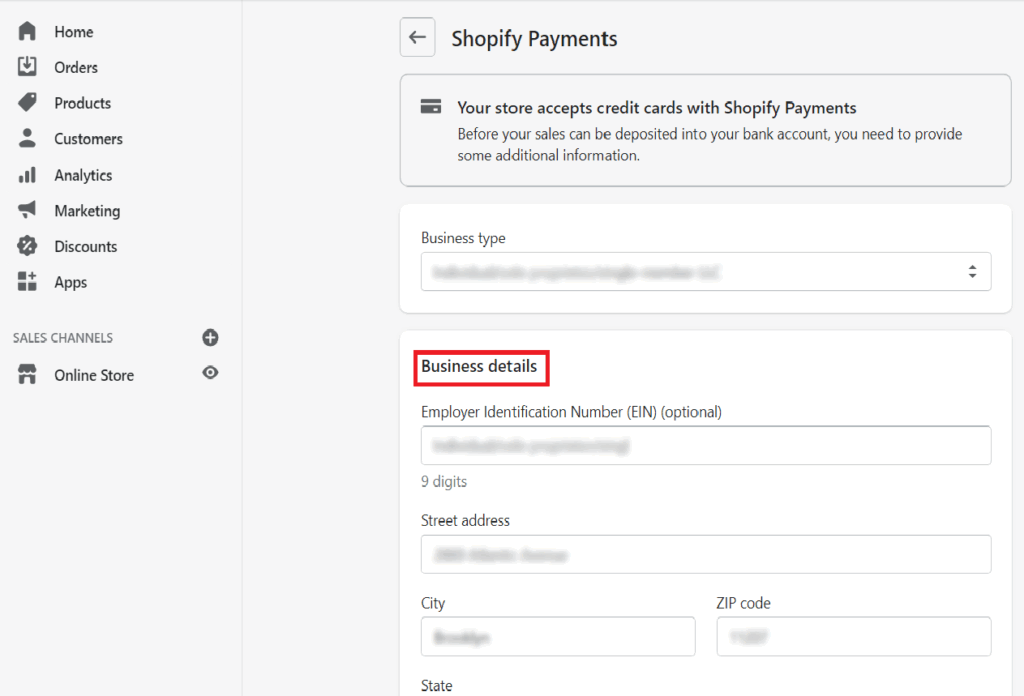Click the Orders inbox icon

pyautogui.click(x=27, y=67)
